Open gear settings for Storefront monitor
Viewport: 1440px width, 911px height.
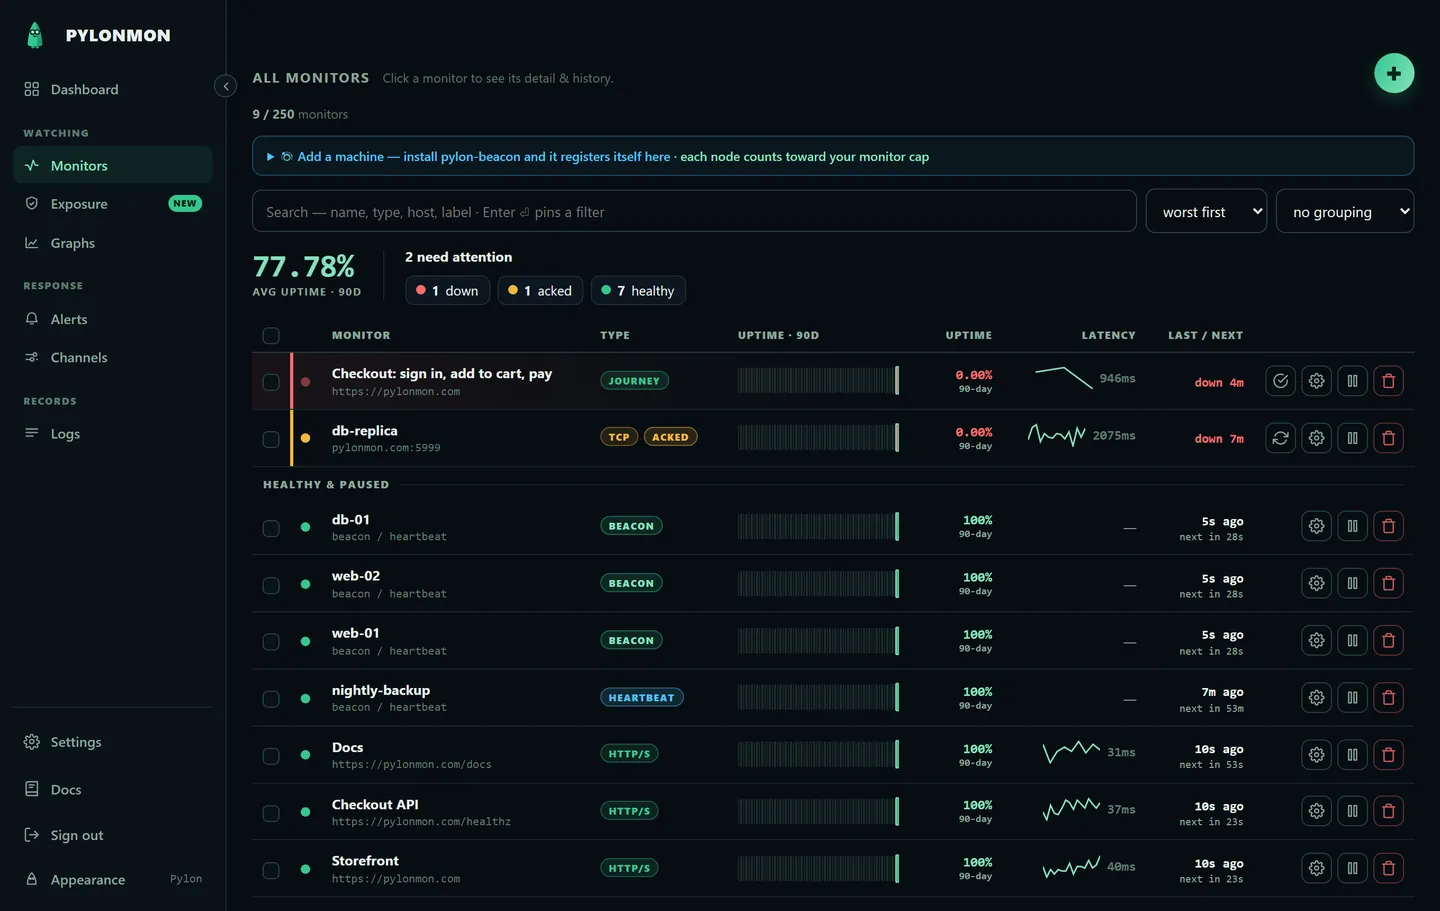click(1316, 868)
